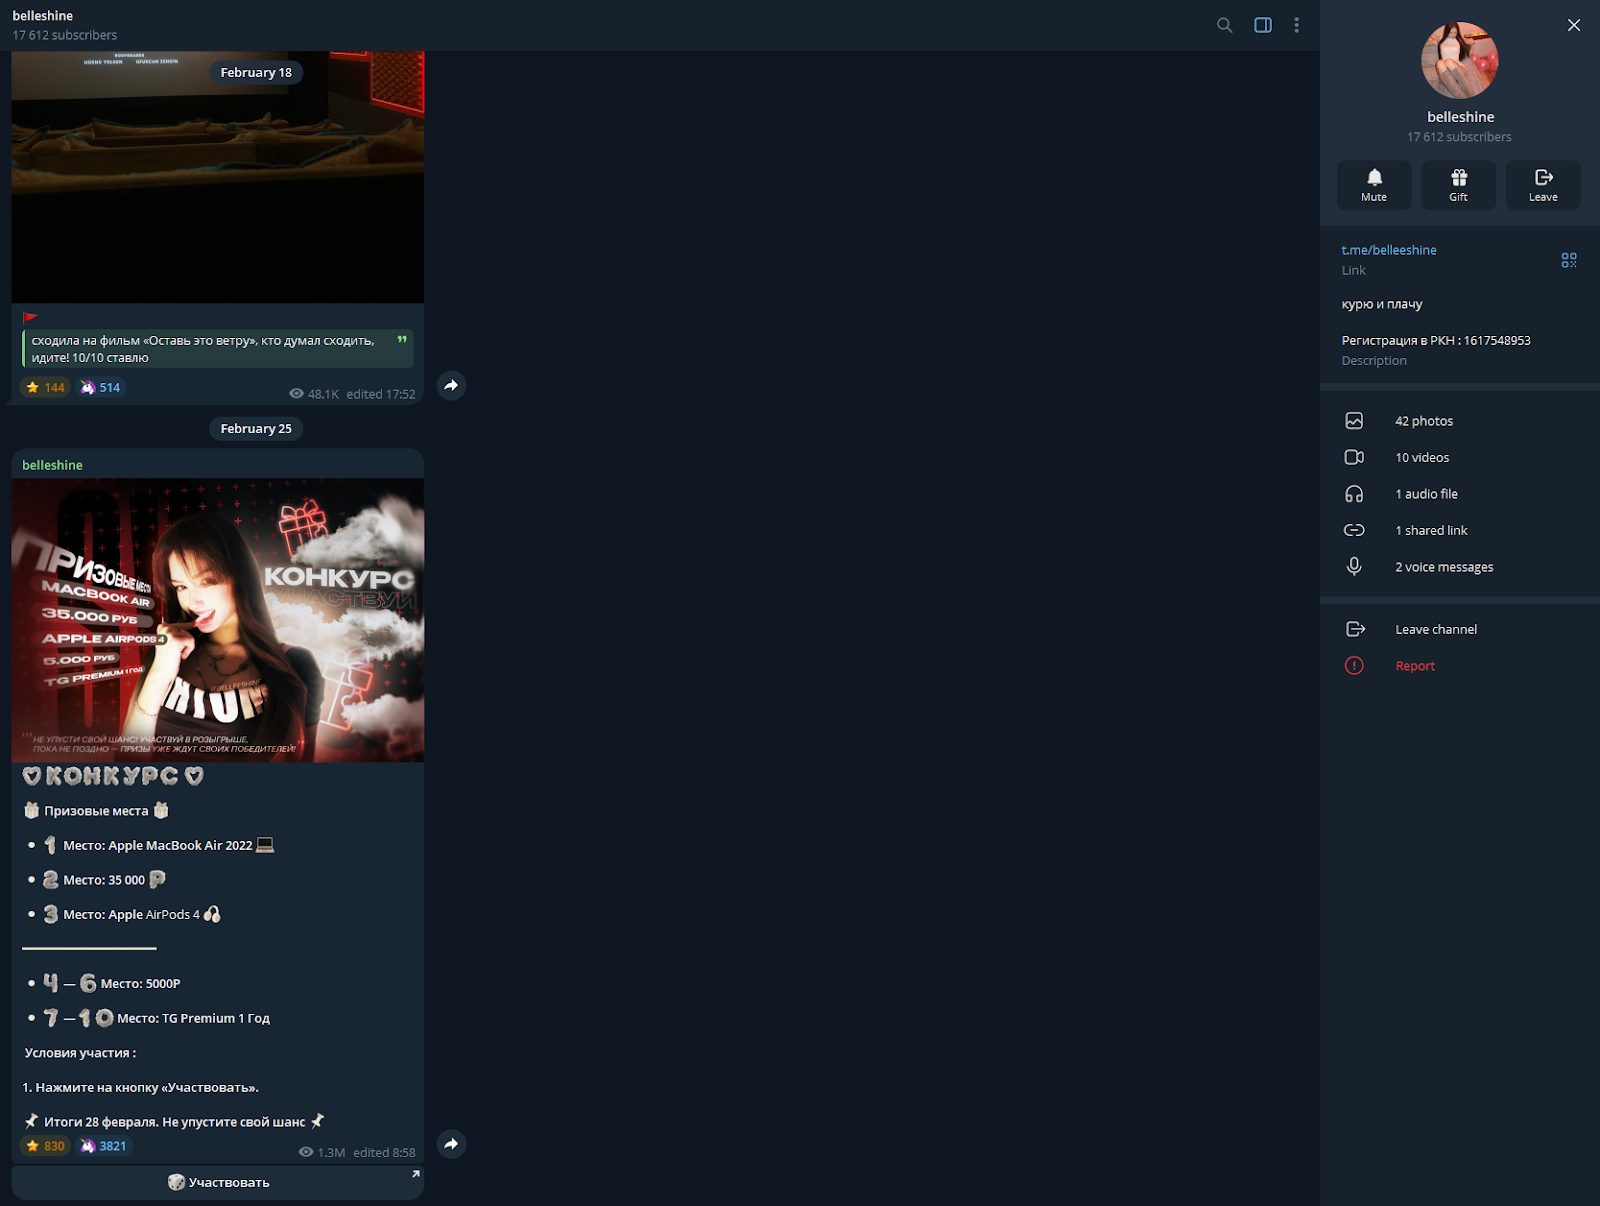Image resolution: width=1600 pixels, height=1206 pixels.
Task: Open the contest banner image
Action: tap(218, 620)
